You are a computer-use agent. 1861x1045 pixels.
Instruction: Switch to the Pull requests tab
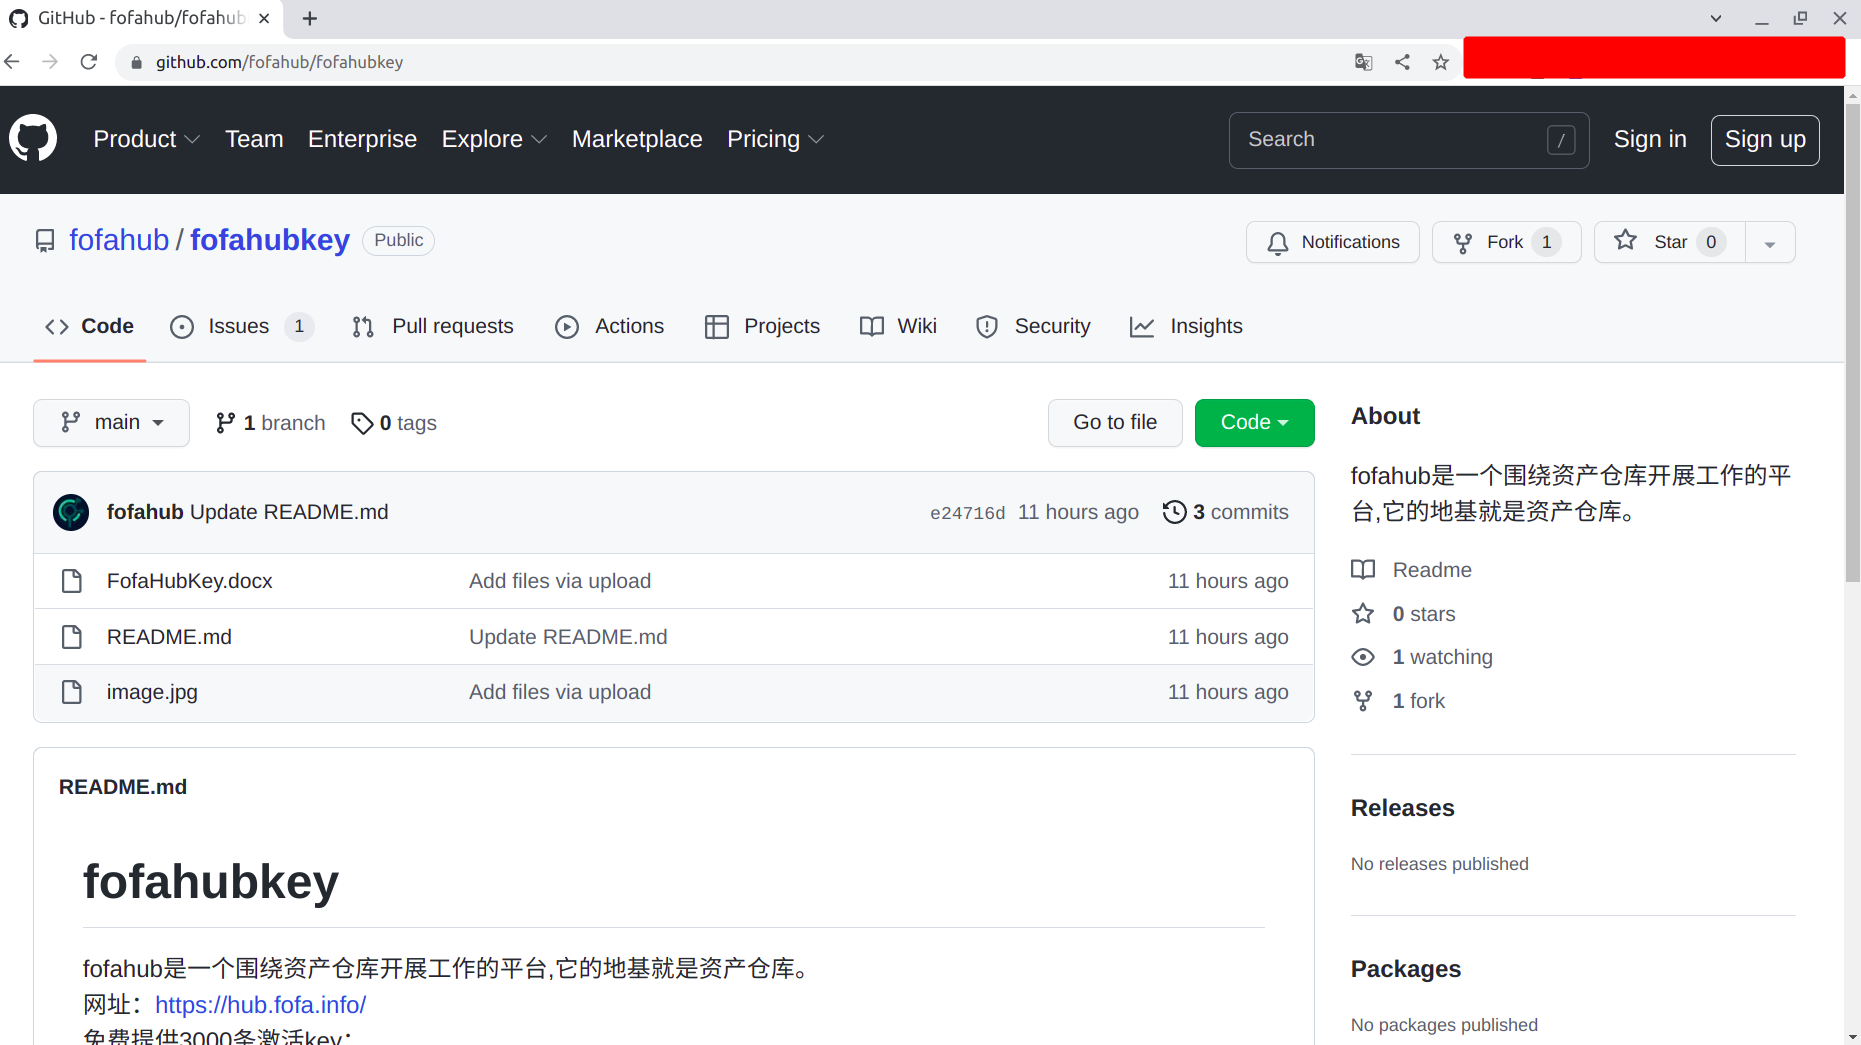pos(452,326)
